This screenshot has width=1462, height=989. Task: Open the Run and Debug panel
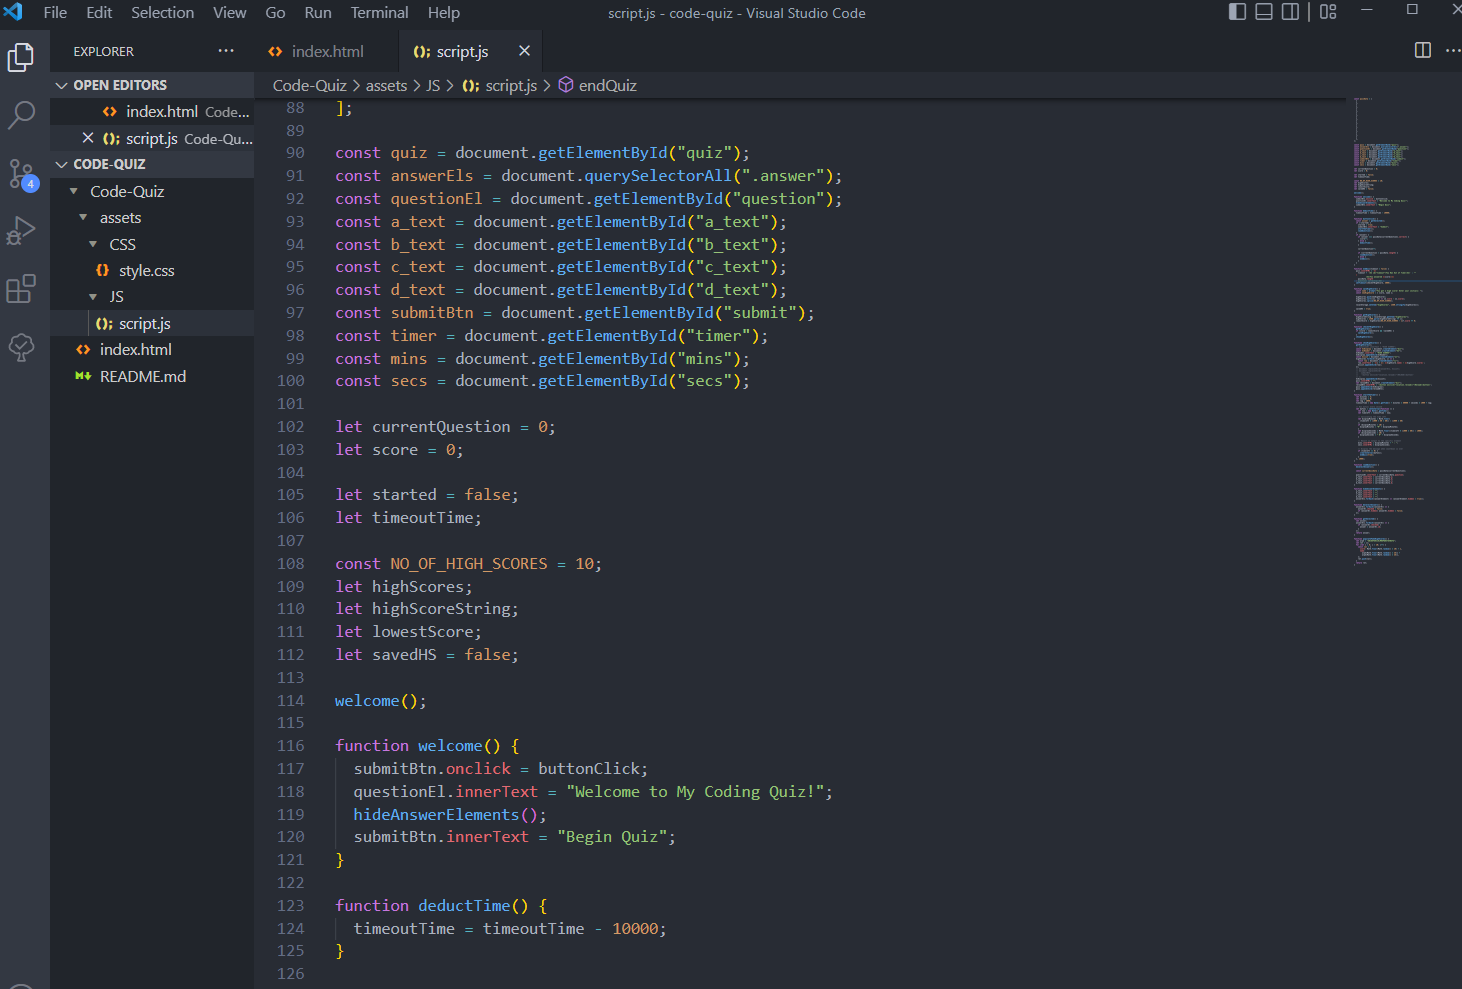click(22, 231)
